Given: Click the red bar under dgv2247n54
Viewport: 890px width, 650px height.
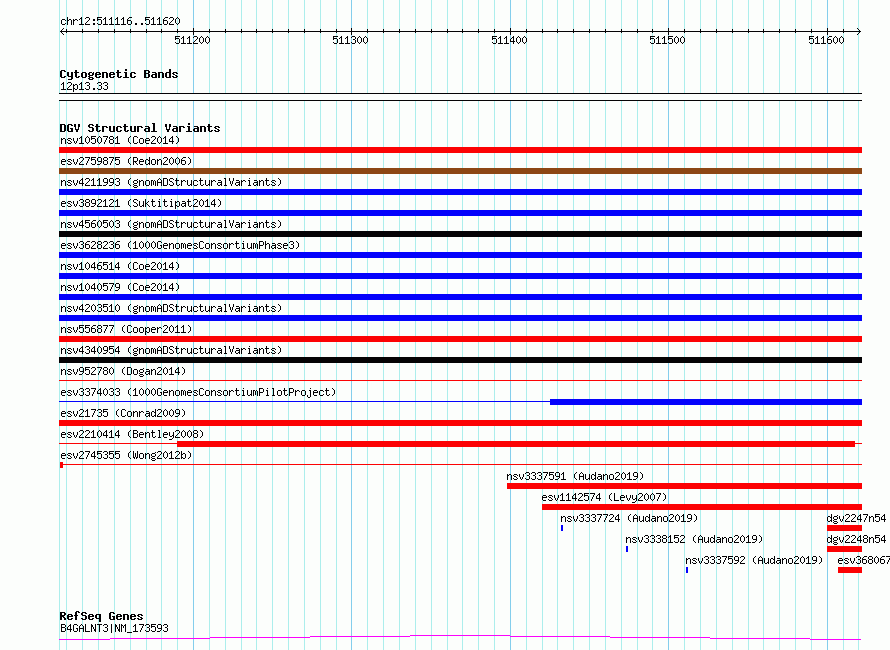Looking at the screenshot, I should pyautogui.click(x=845, y=528).
